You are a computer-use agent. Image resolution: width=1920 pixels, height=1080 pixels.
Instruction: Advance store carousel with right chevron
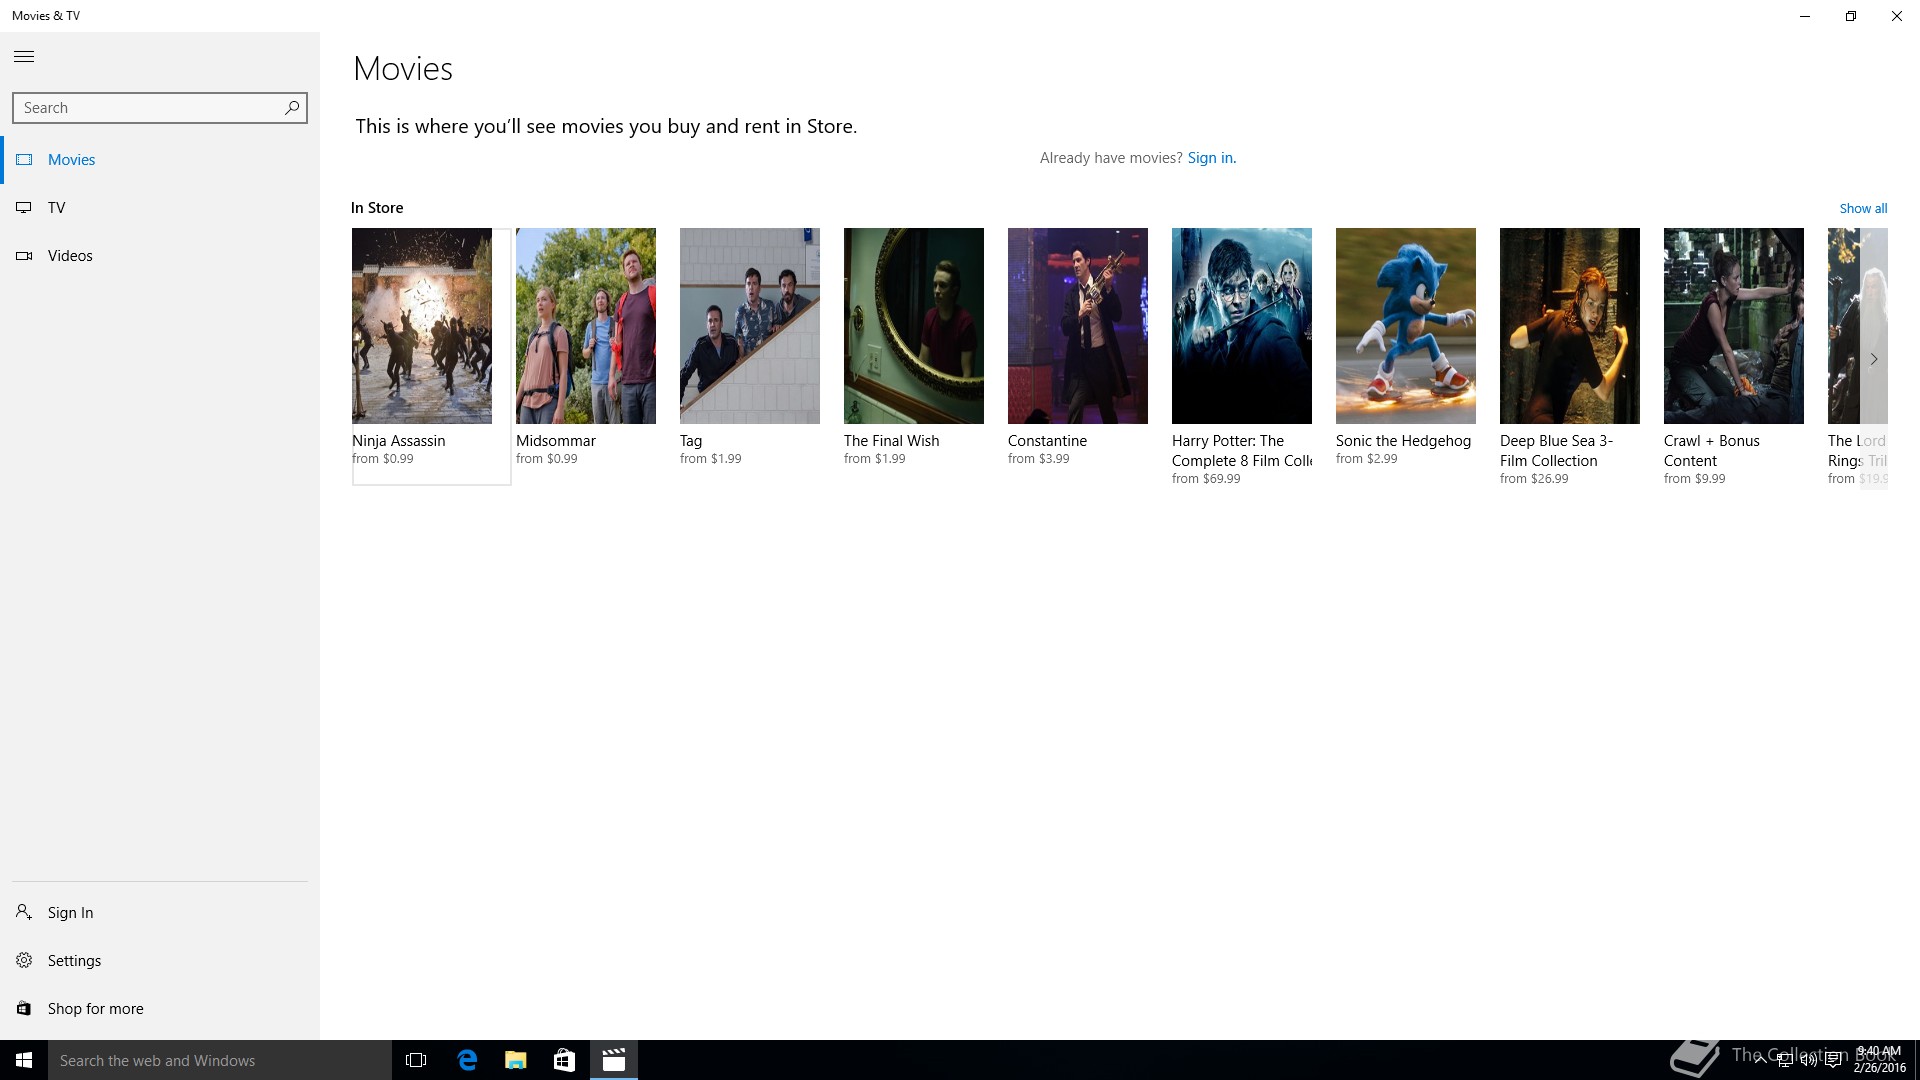pos(1874,359)
